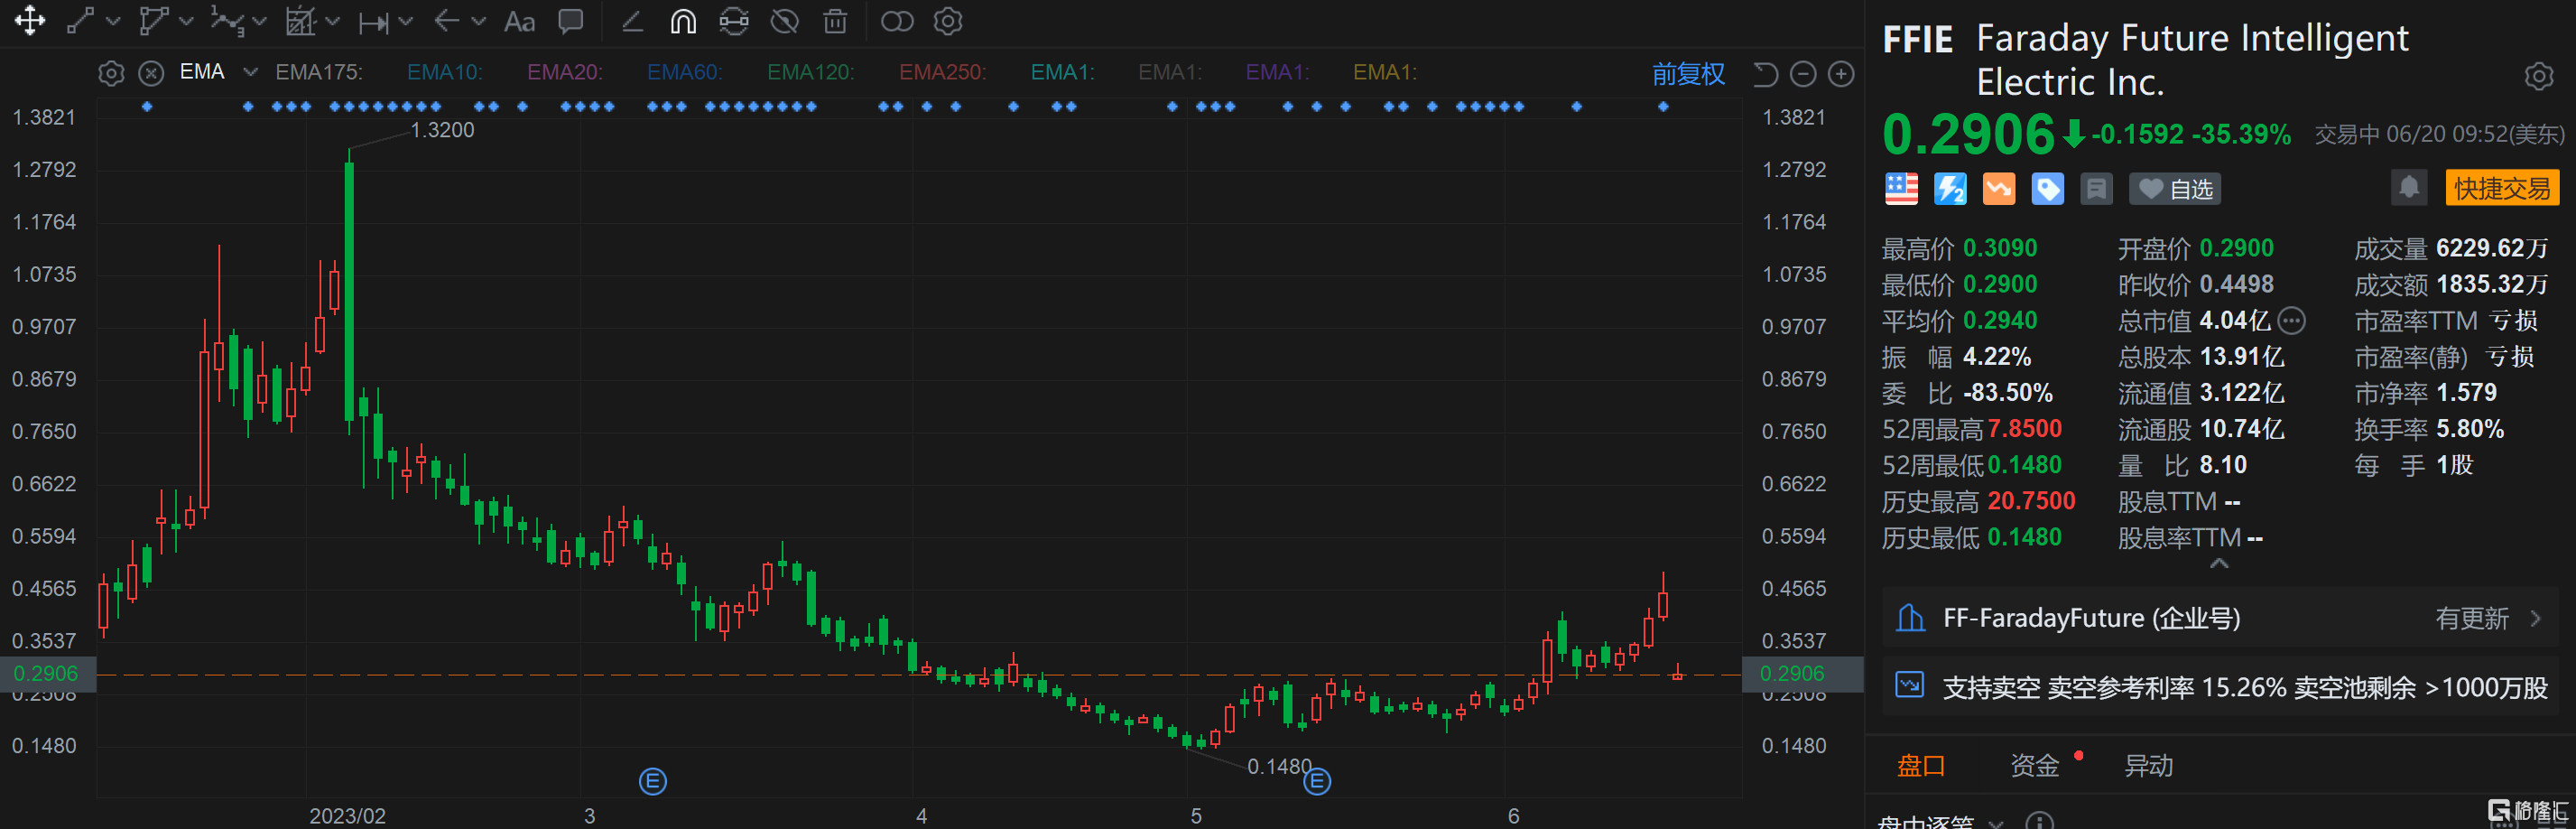Click the 0.2906 current price label on axis

(x=46, y=674)
